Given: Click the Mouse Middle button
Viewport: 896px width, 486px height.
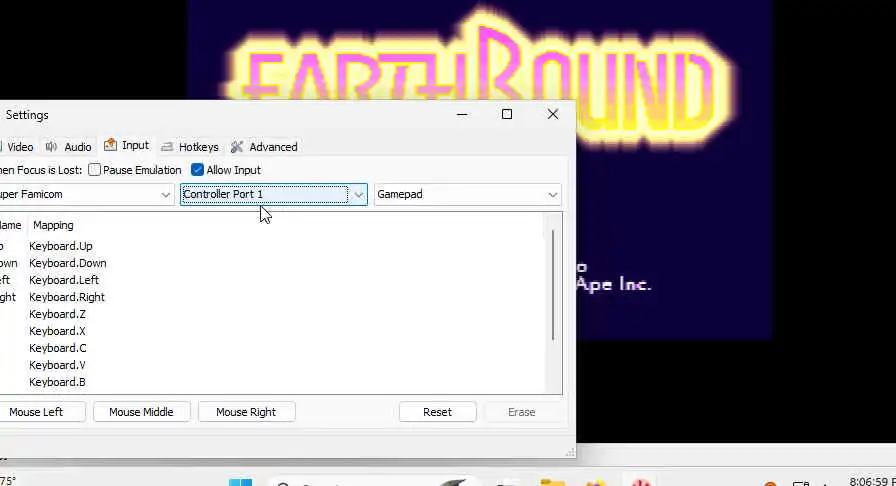Looking at the screenshot, I should pyautogui.click(x=141, y=412).
